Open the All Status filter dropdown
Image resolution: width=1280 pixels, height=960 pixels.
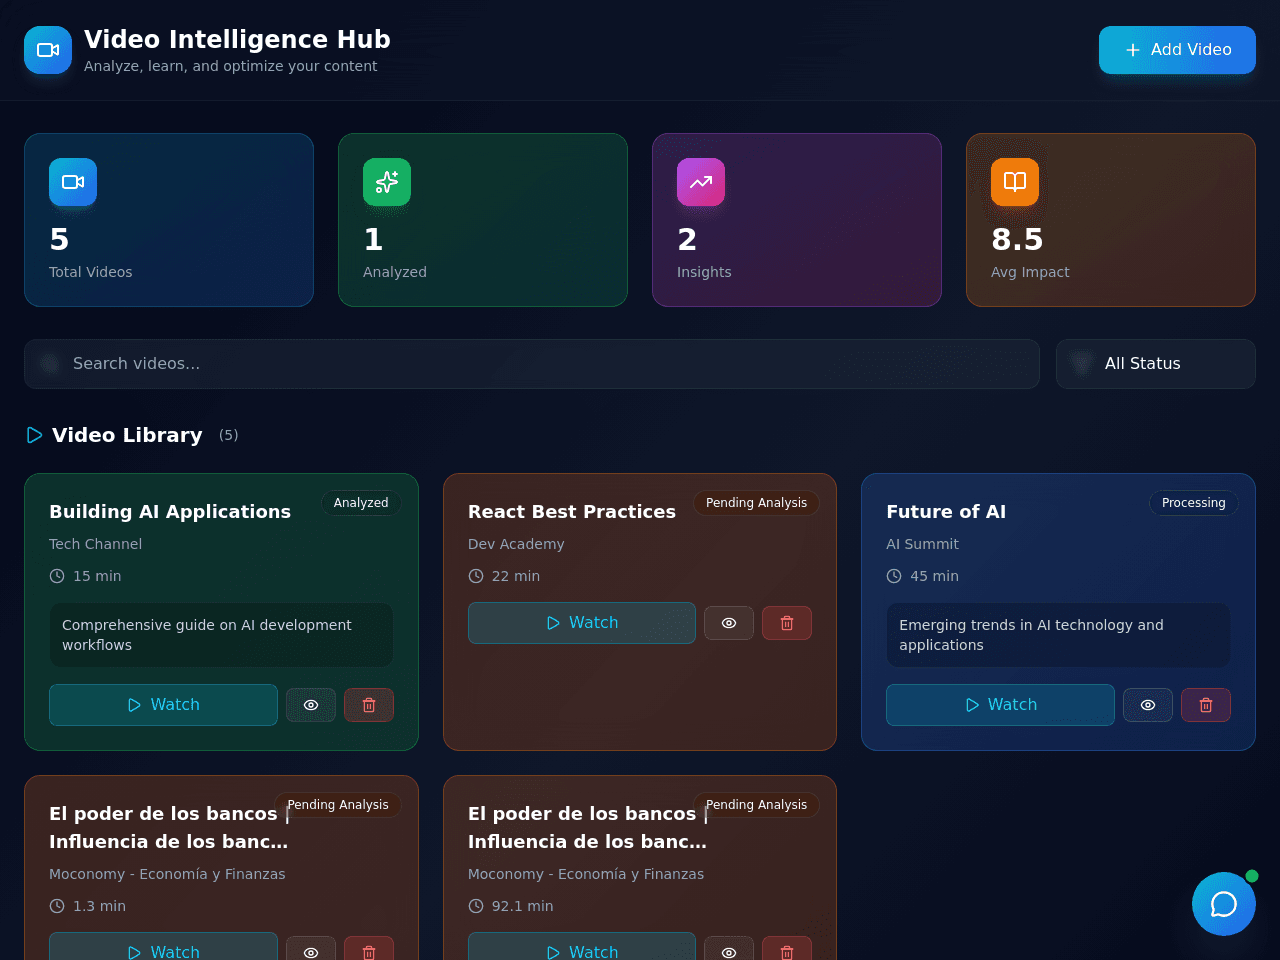[1156, 364]
